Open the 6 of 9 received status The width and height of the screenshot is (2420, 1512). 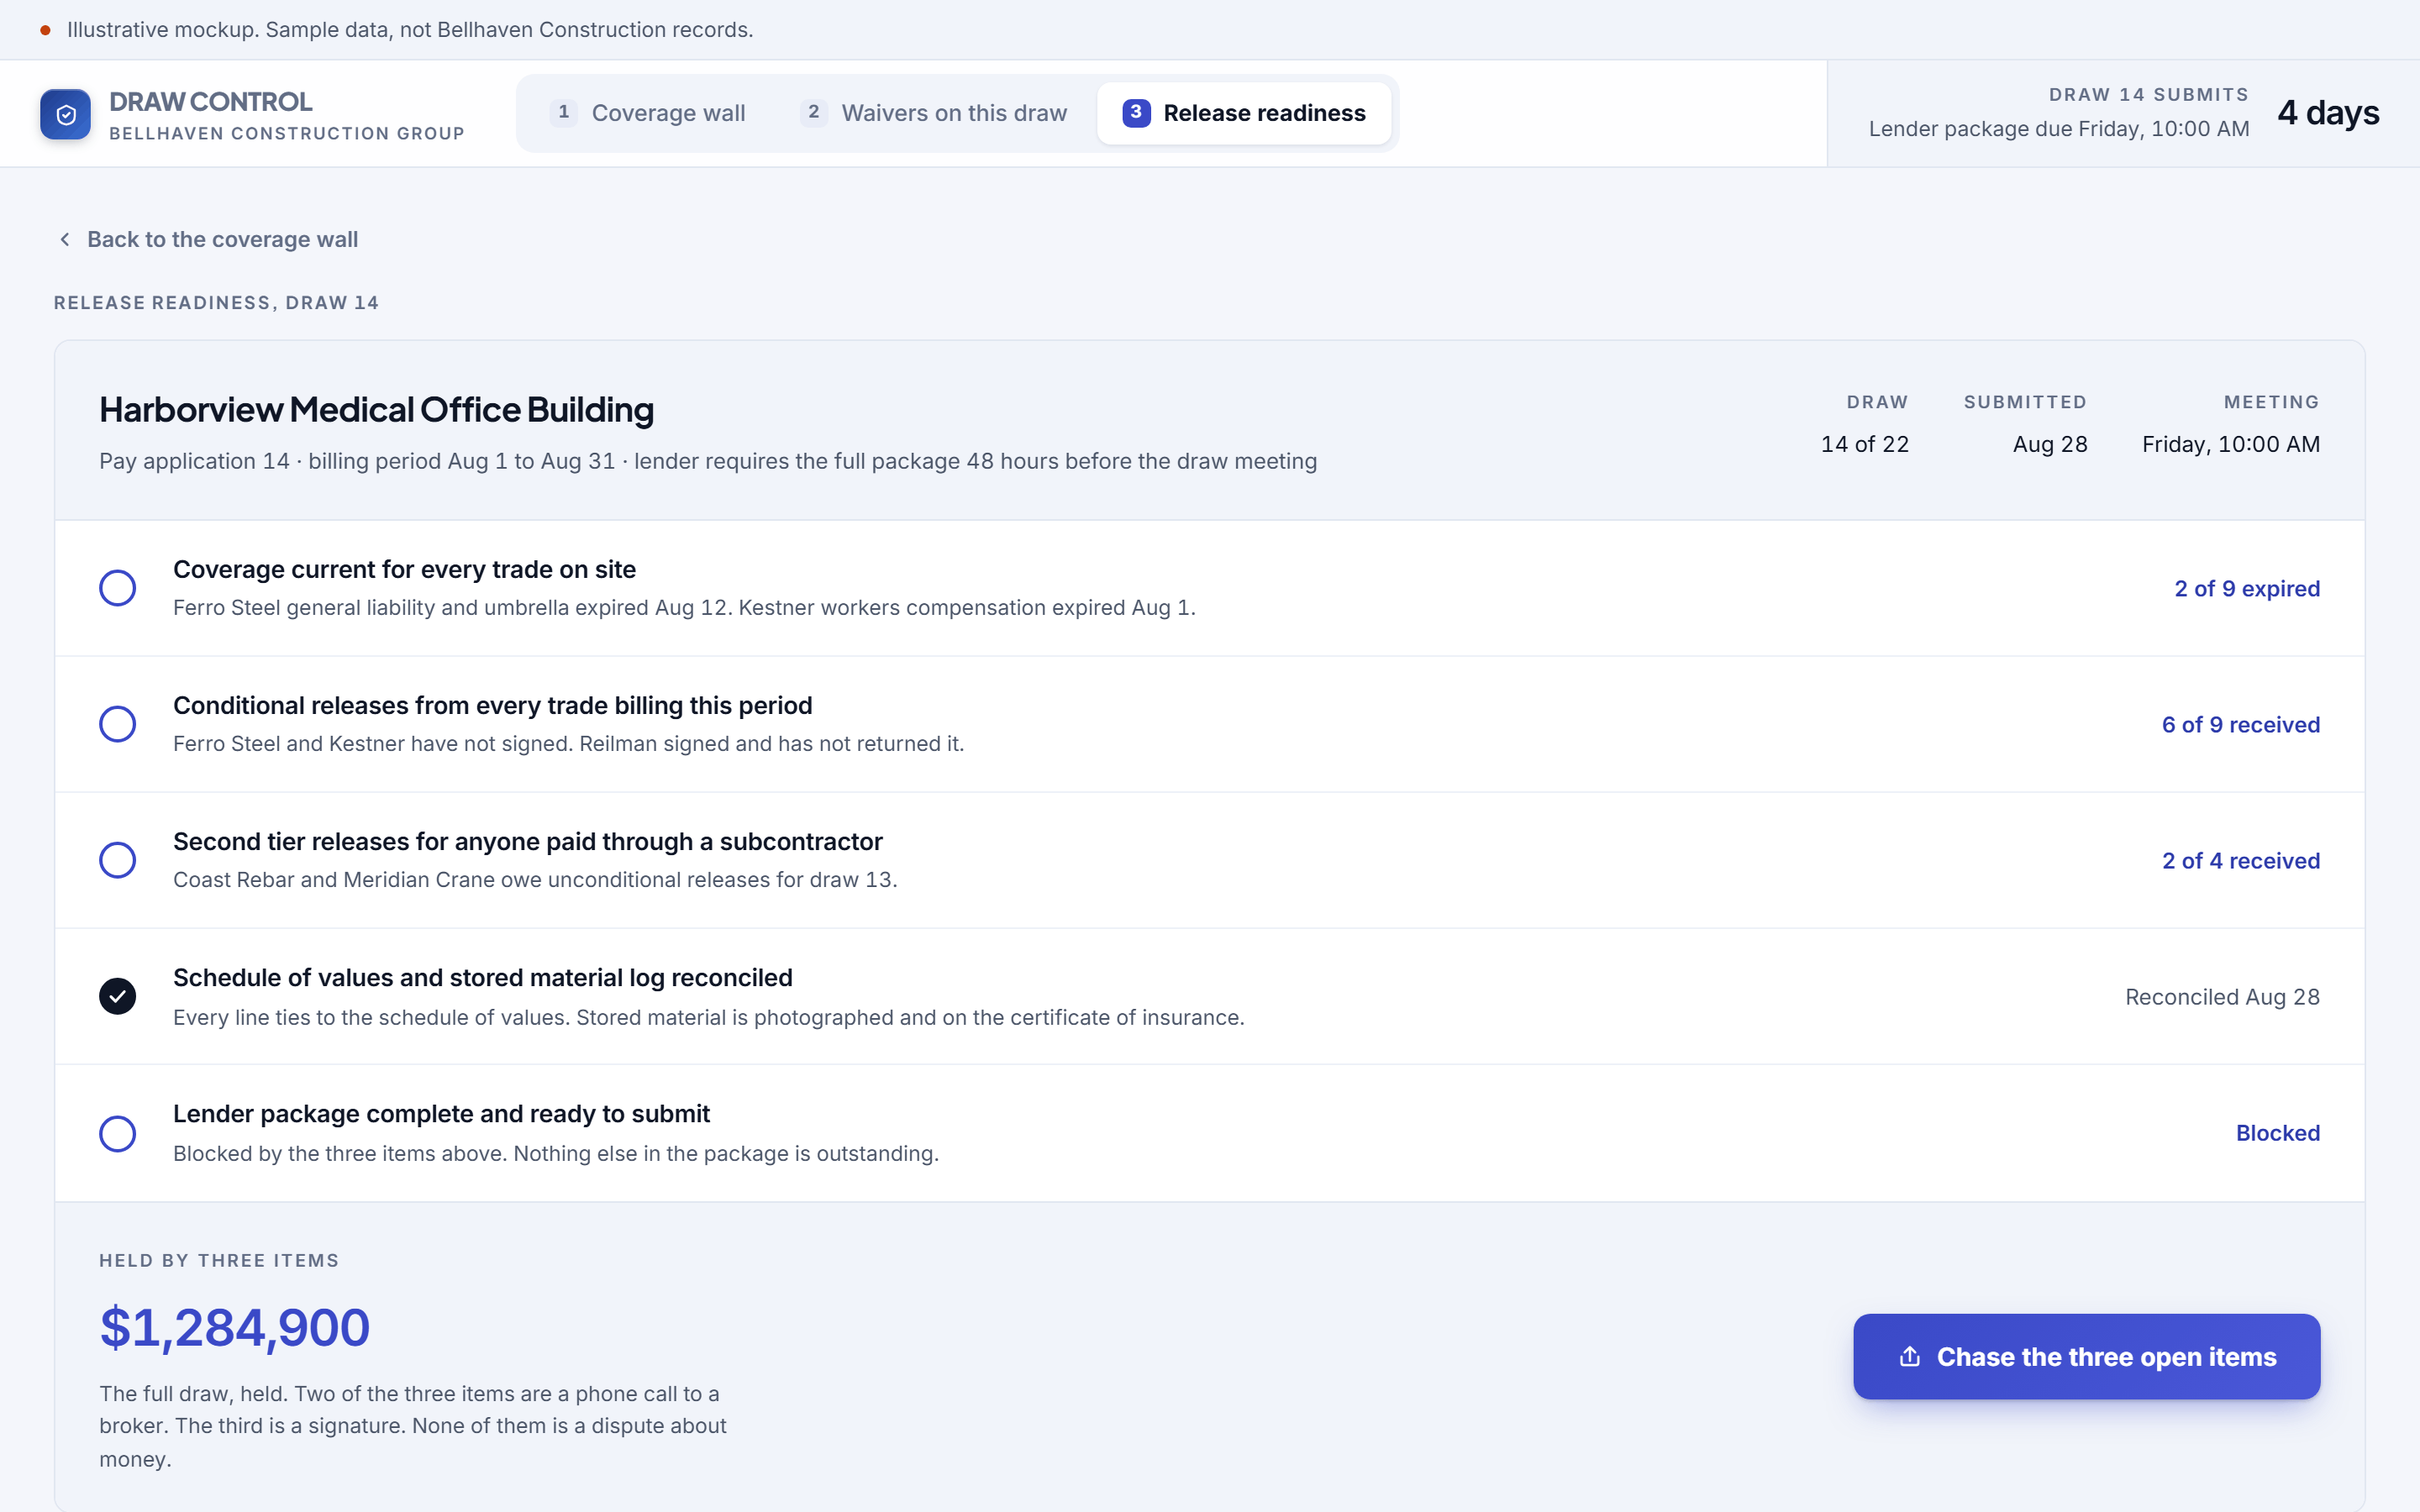coord(2241,724)
